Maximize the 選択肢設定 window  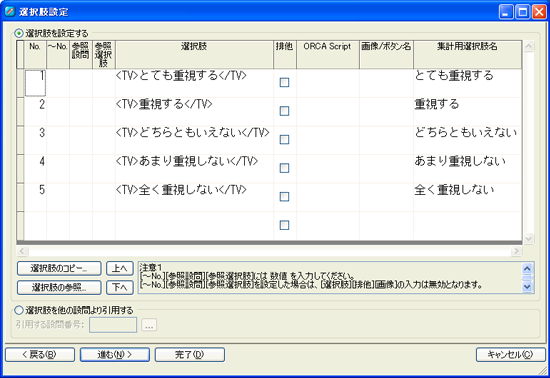click(522, 12)
